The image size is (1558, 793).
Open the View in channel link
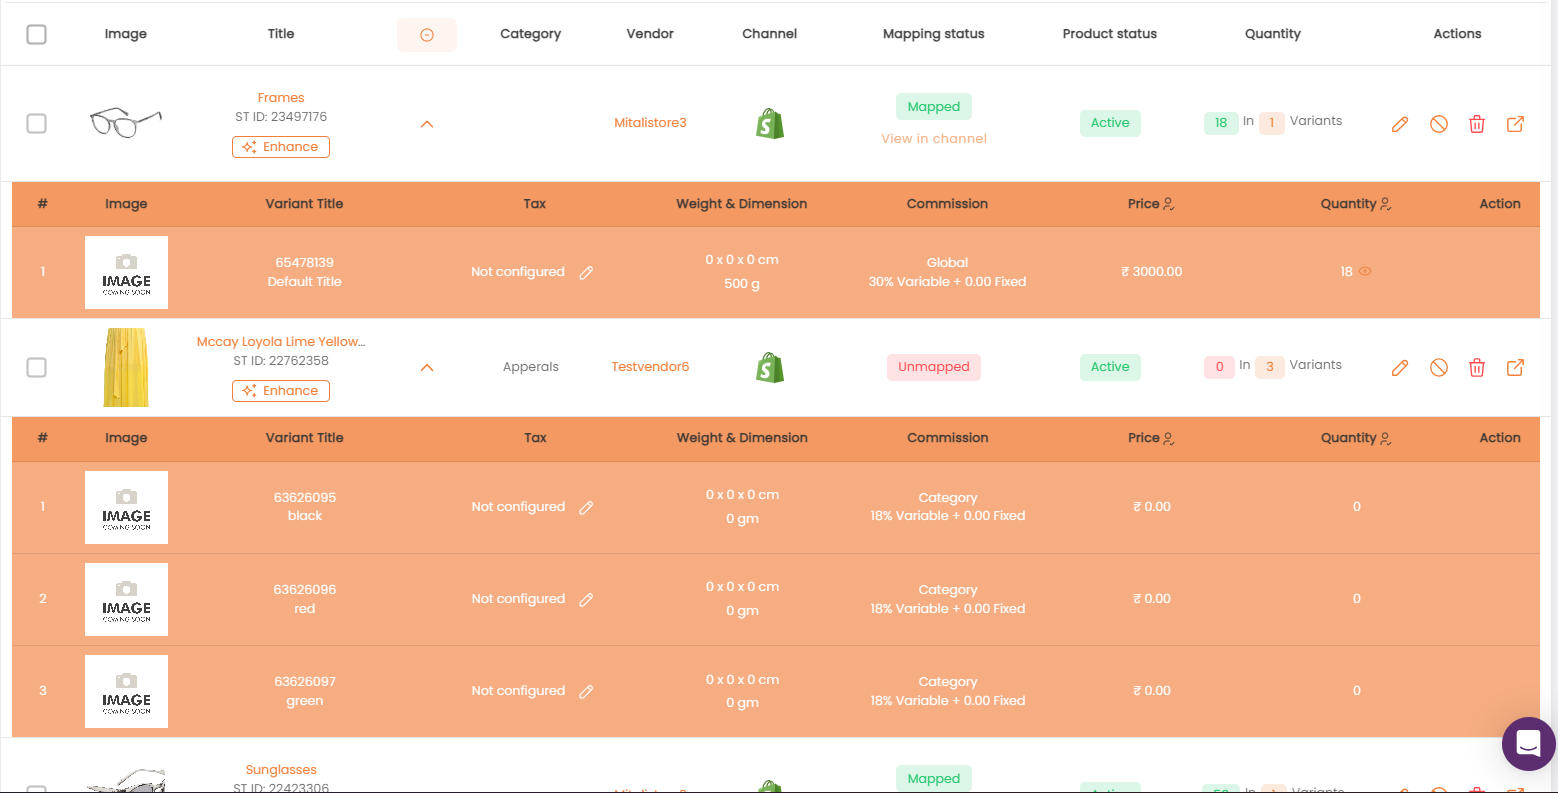[x=934, y=139]
